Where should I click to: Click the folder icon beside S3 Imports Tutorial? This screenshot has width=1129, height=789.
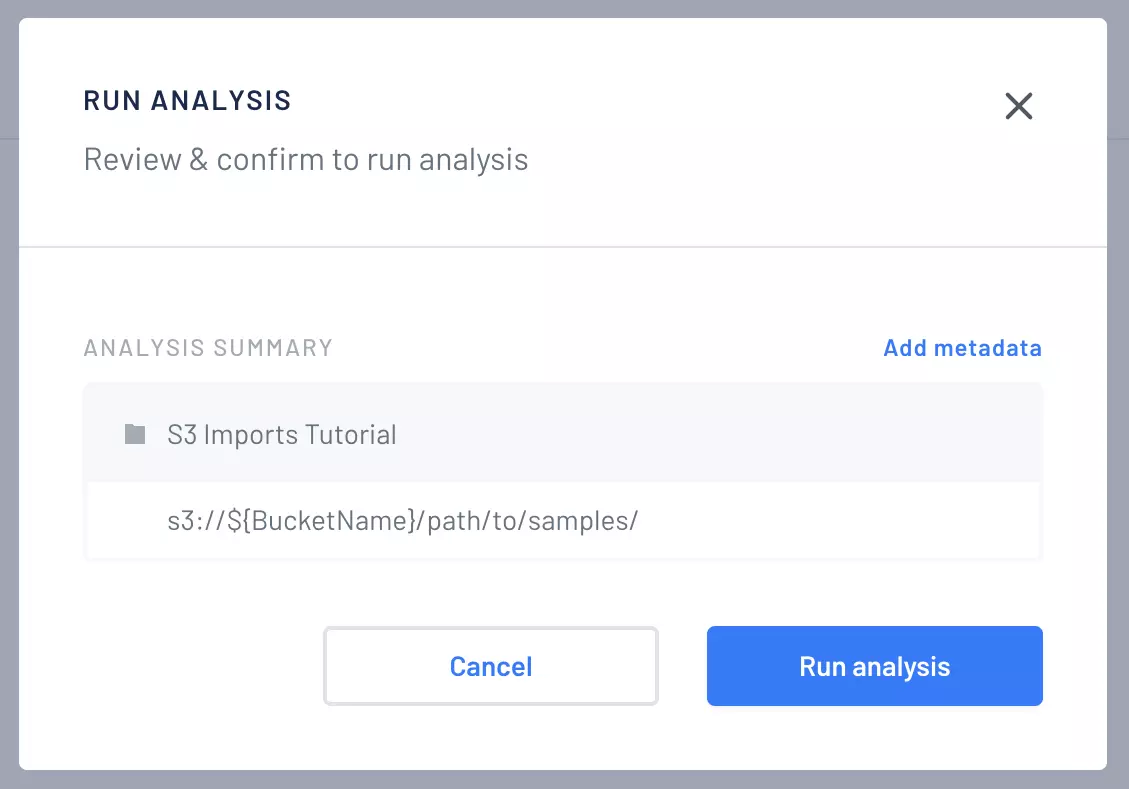(x=134, y=434)
